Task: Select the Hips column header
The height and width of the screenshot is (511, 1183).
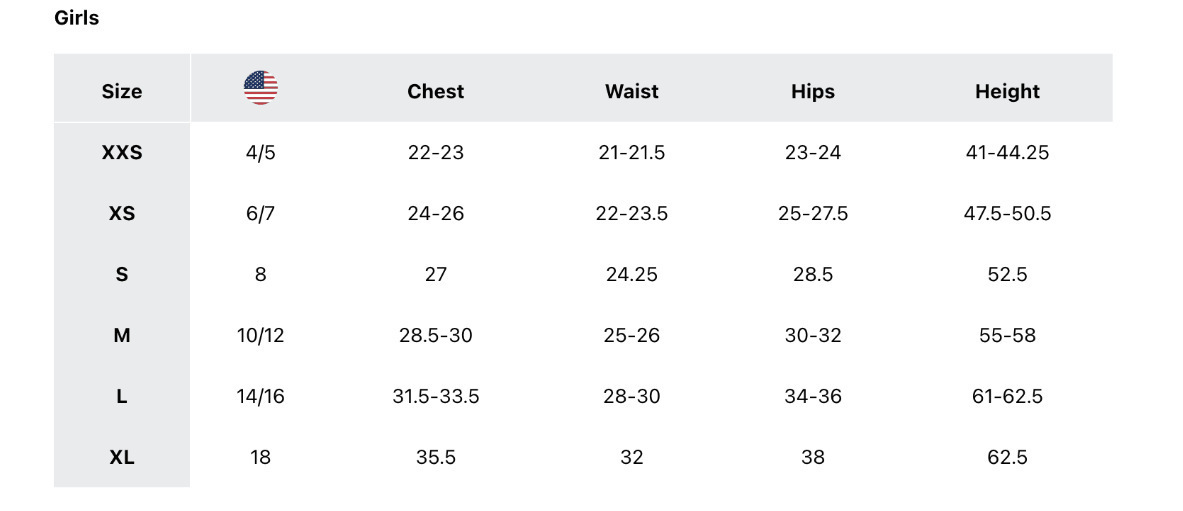Action: (812, 91)
